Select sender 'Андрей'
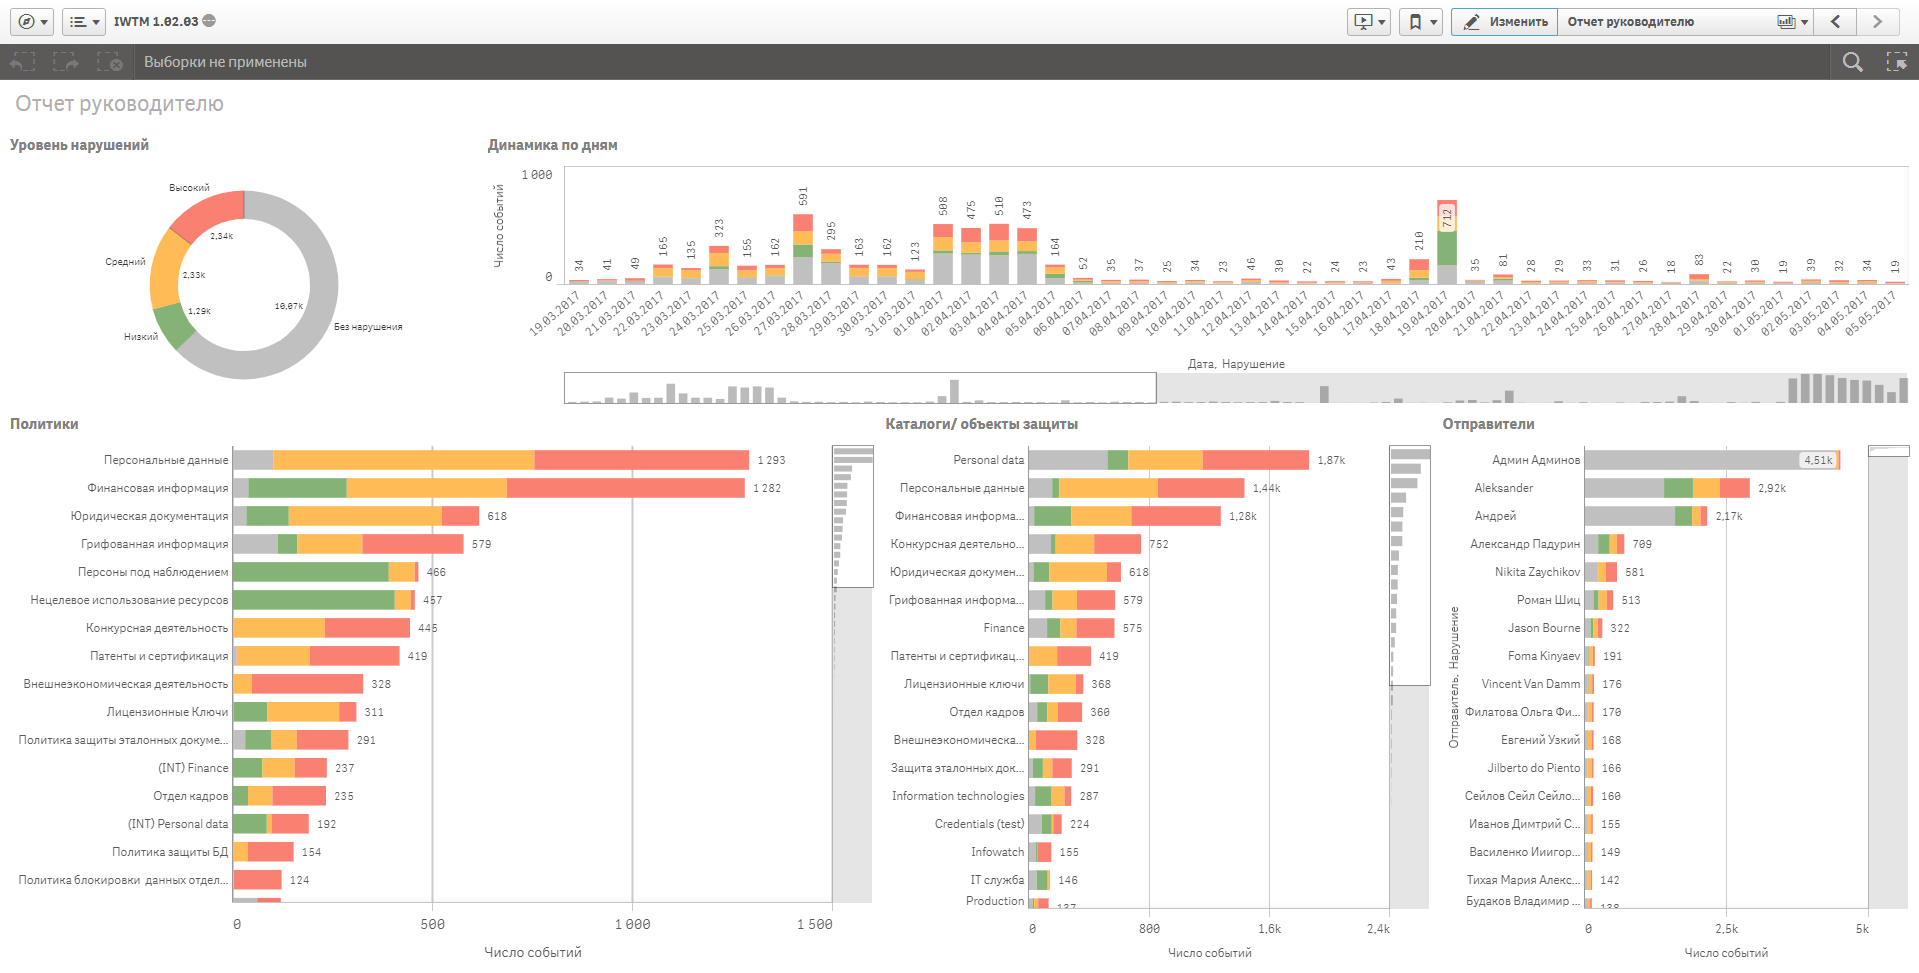Screen dimensions: 1919x973 point(1496,516)
